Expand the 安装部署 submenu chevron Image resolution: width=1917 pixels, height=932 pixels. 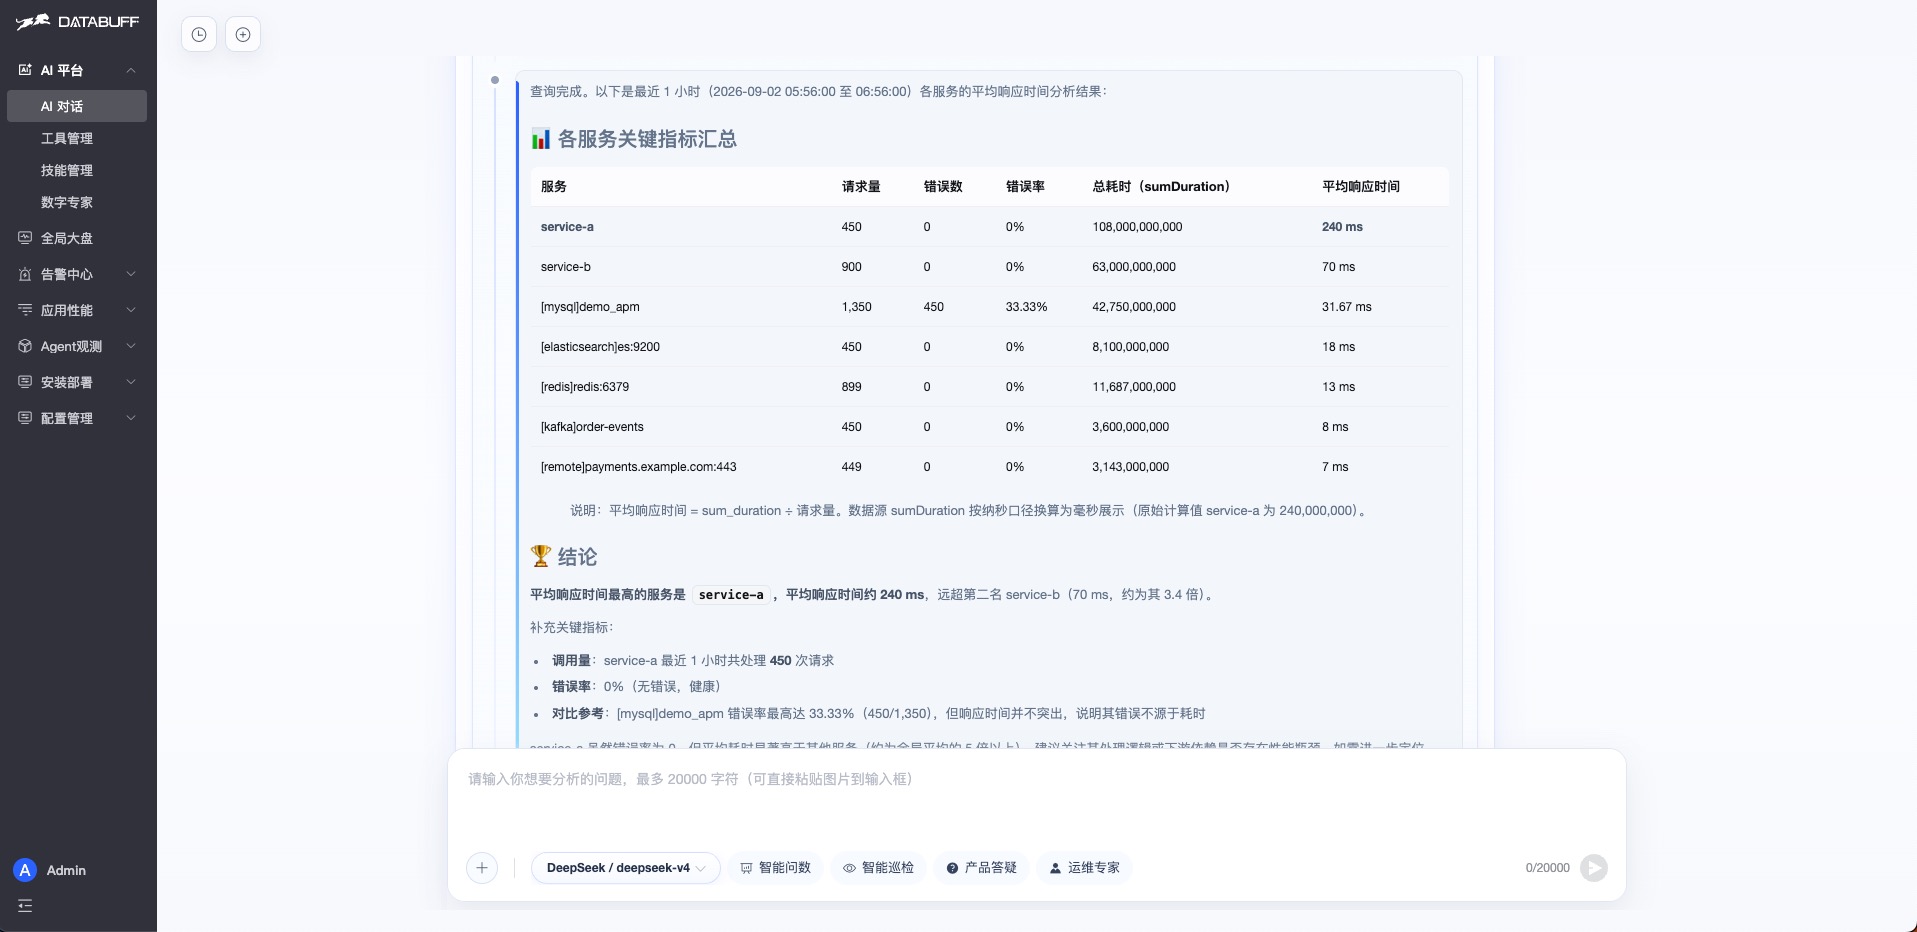tap(131, 382)
